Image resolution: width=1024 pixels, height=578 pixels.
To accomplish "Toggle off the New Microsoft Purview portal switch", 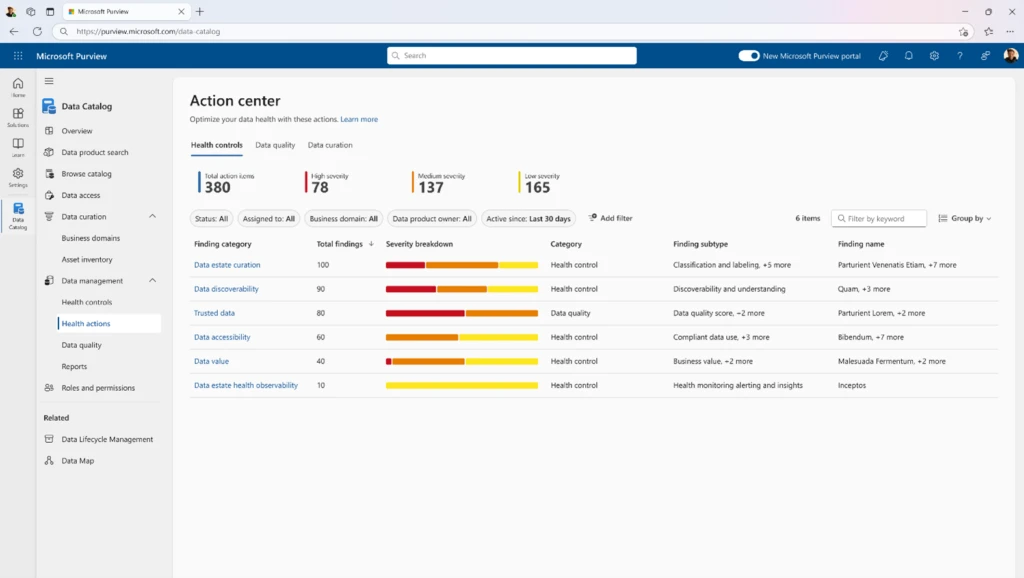I will coord(750,56).
